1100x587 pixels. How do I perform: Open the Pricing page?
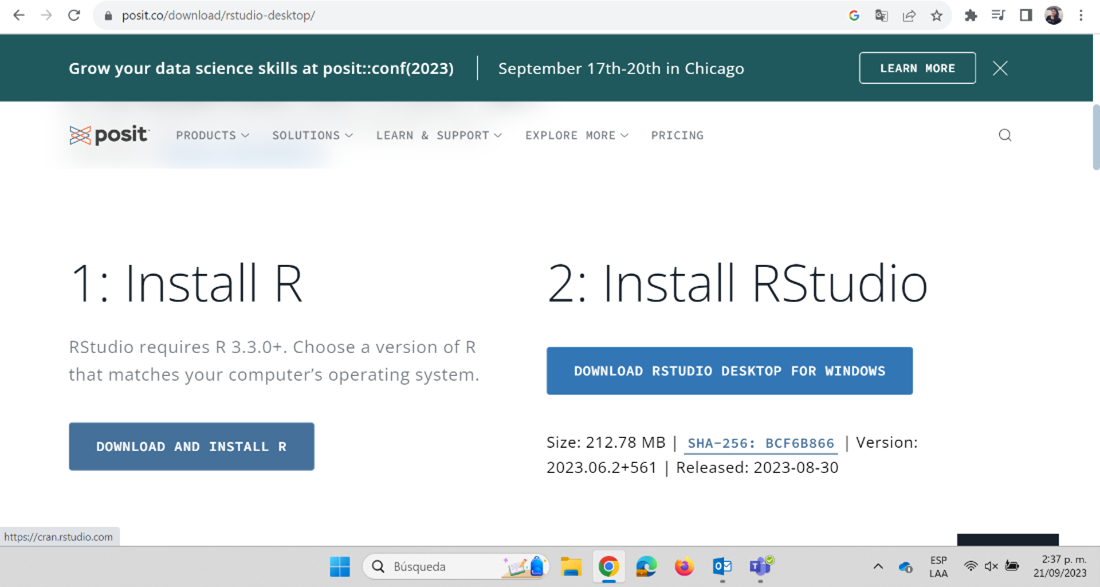[x=677, y=135]
